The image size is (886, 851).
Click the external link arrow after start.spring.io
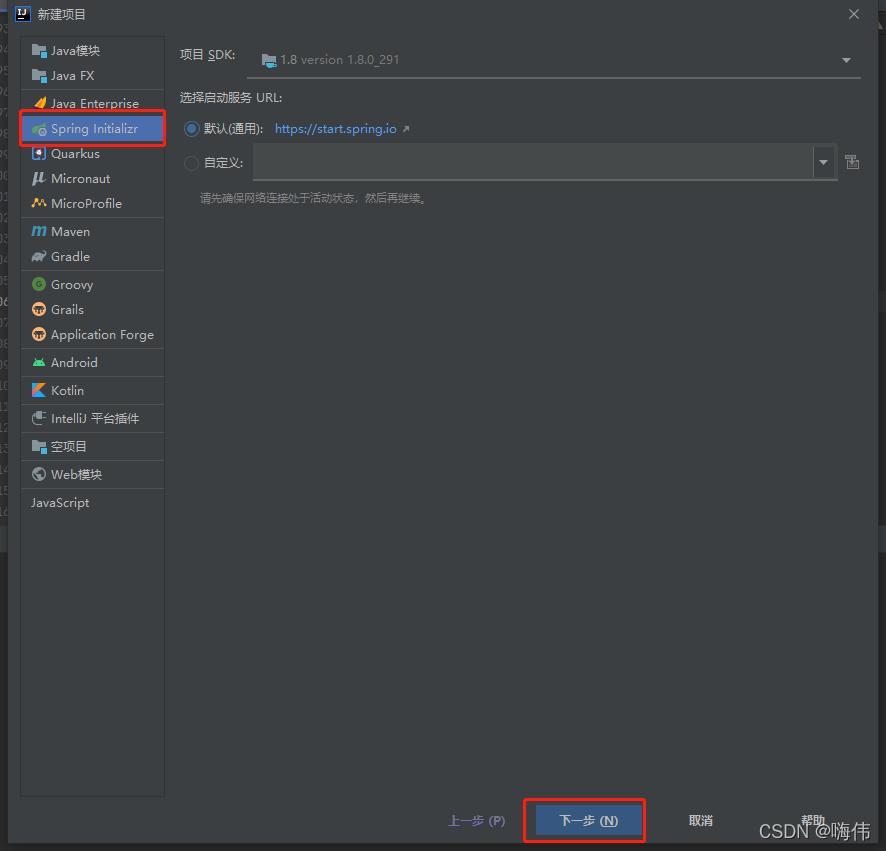tap(406, 129)
